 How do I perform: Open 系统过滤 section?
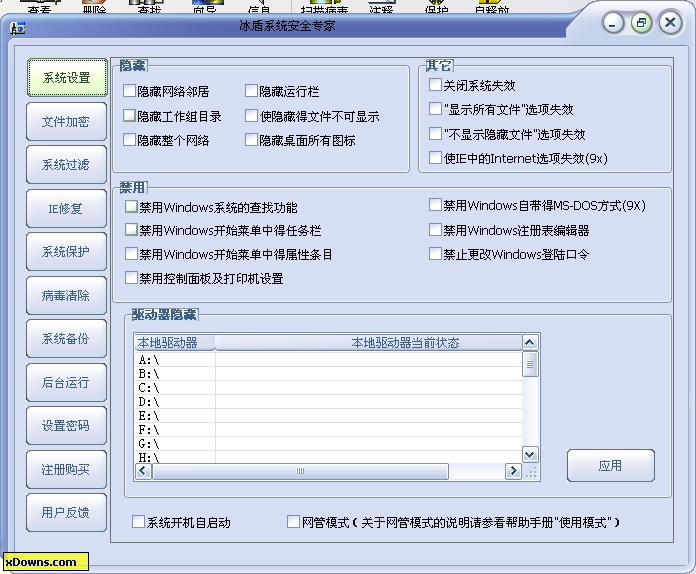66,165
